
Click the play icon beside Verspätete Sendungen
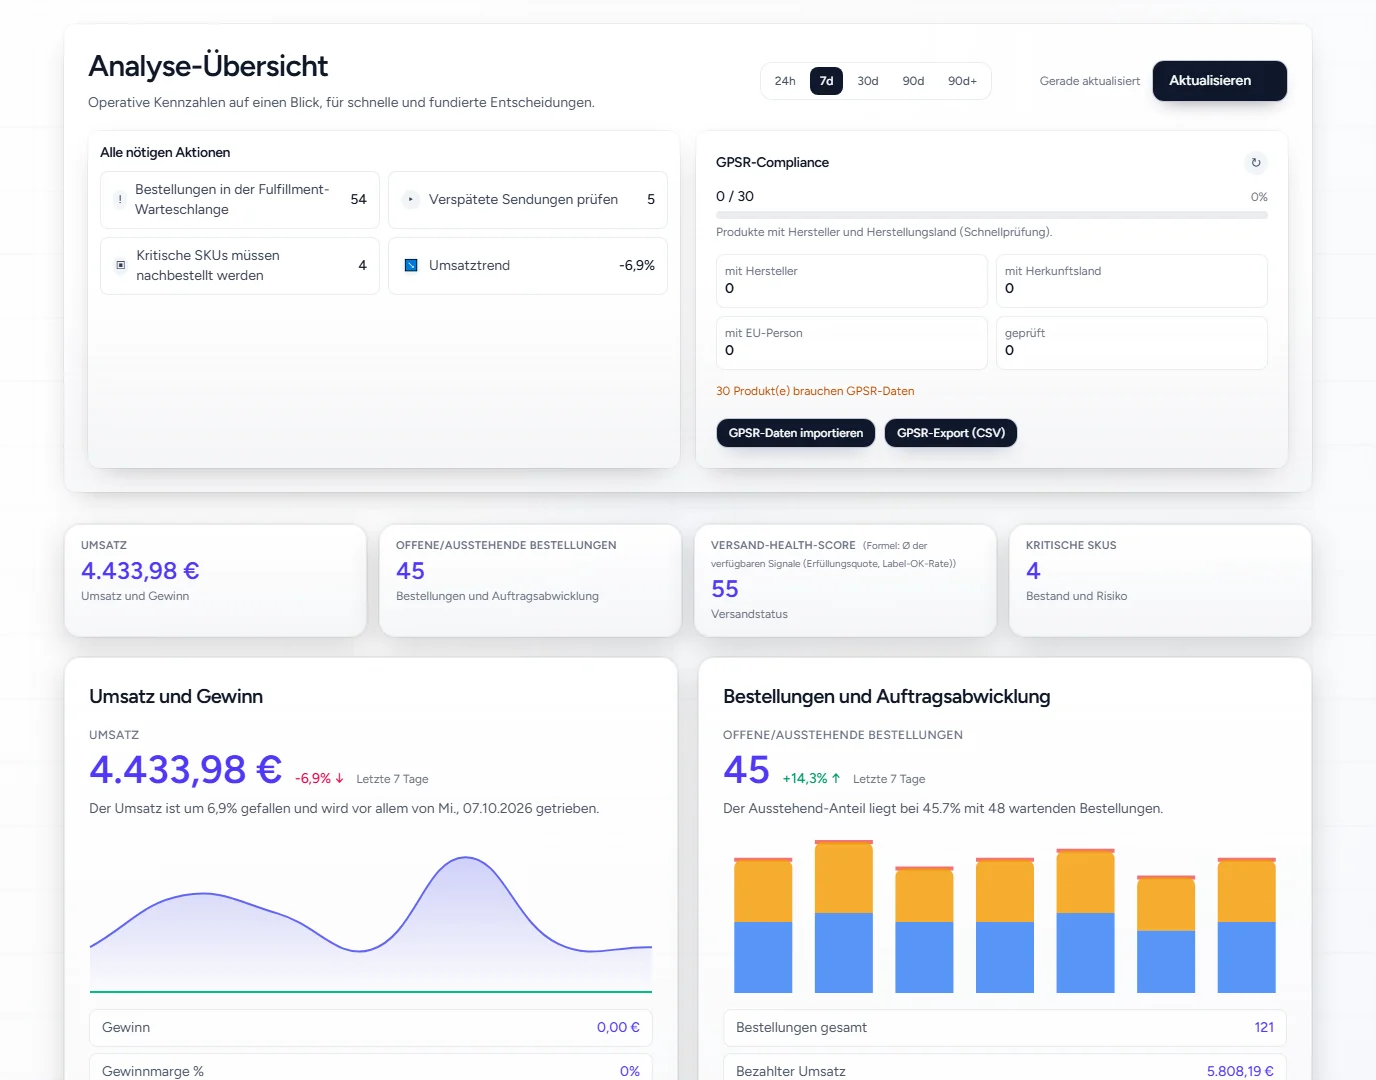coord(410,199)
